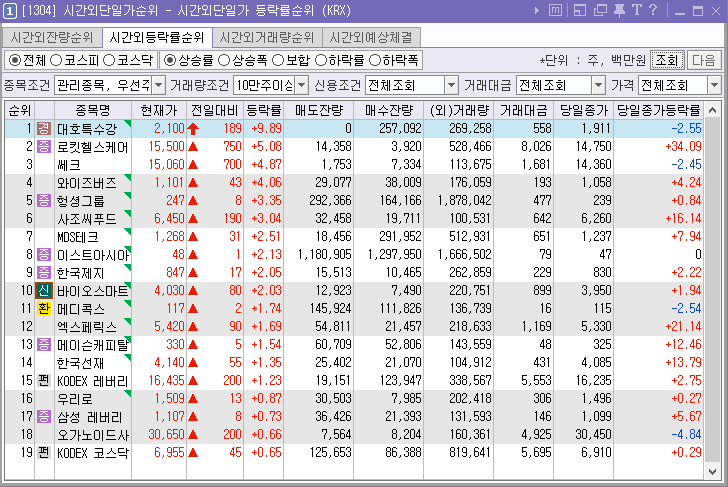This screenshot has width=728, height=487.
Task: Open the 가격 dropdown
Action: pos(715,85)
